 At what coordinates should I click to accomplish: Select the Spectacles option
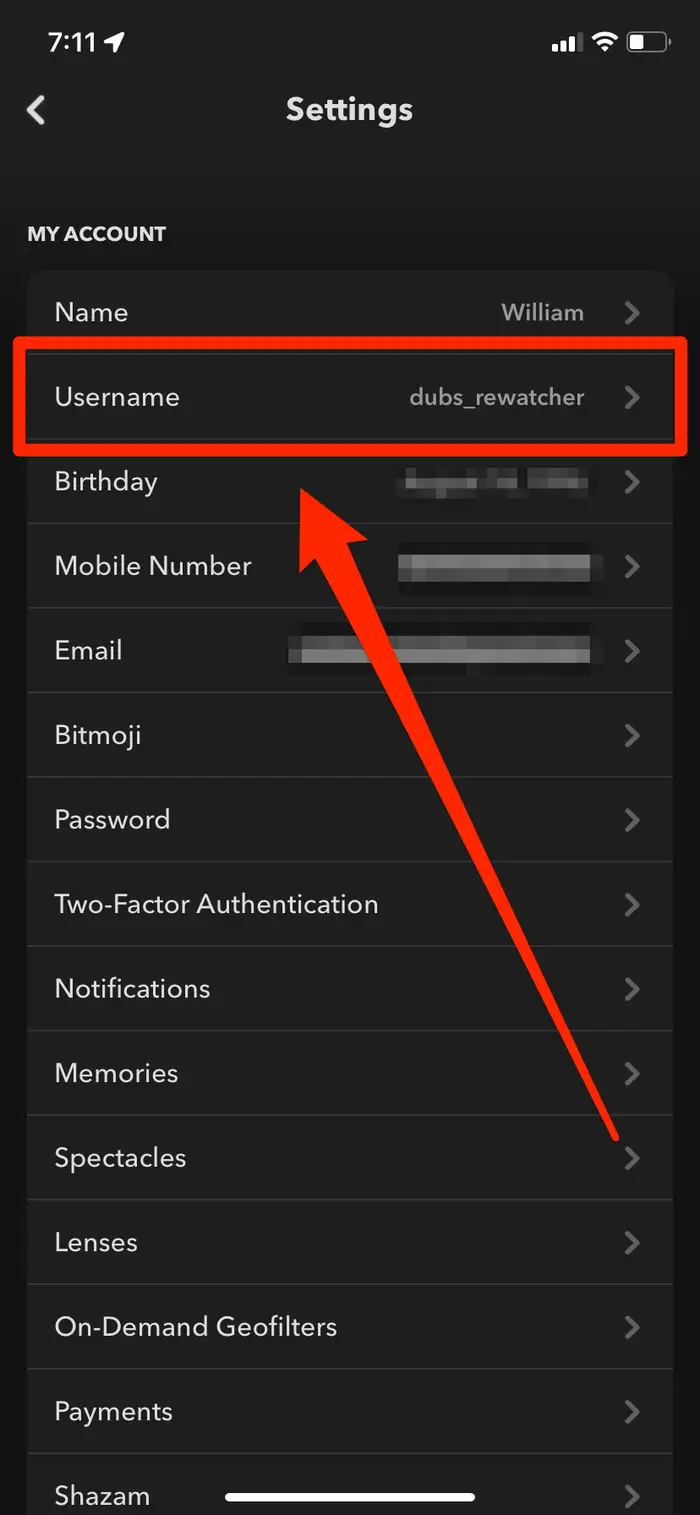[350, 1157]
